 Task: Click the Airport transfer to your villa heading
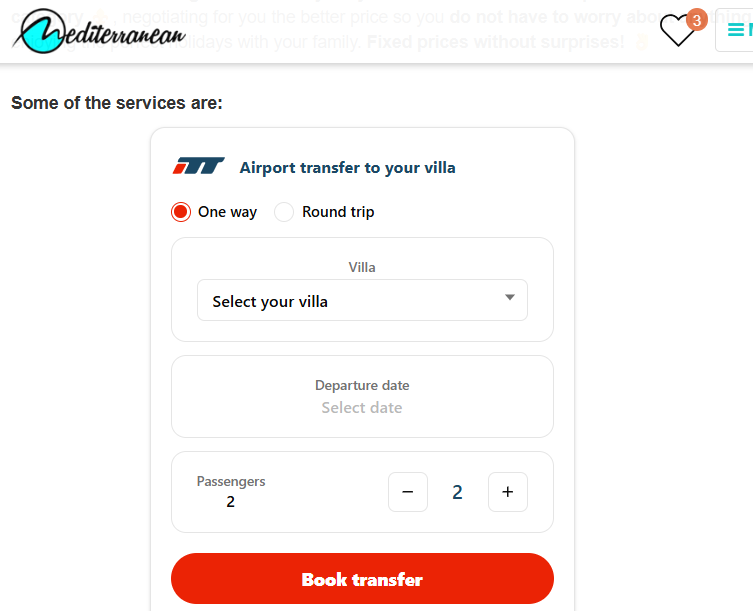coord(347,168)
